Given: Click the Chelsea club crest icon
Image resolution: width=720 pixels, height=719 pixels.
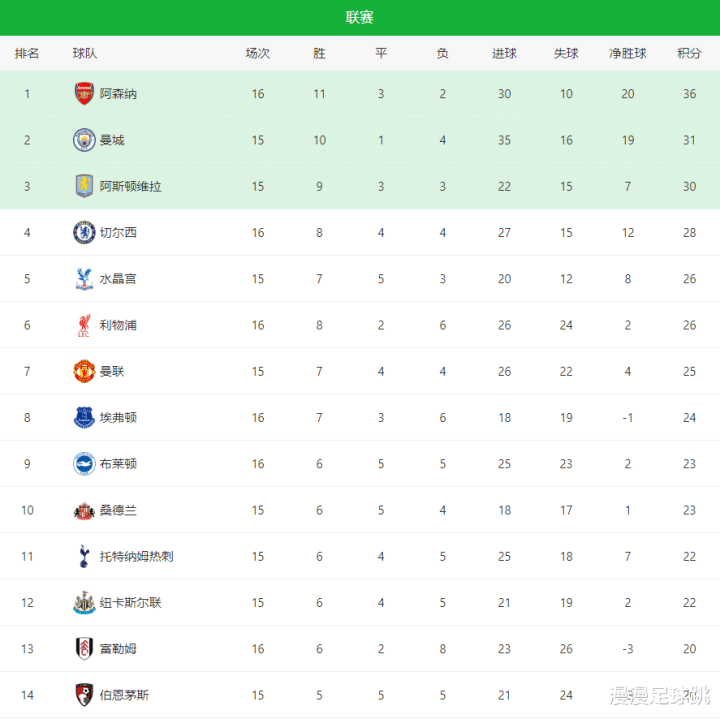Looking at the screenshot, I should (84, 233).
